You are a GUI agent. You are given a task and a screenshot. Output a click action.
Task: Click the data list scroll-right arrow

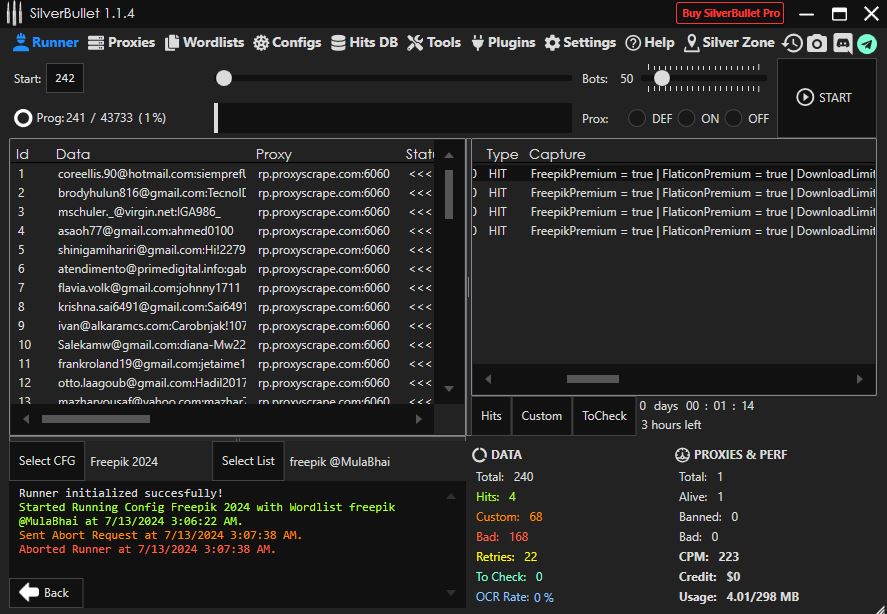tap(419, 419)
